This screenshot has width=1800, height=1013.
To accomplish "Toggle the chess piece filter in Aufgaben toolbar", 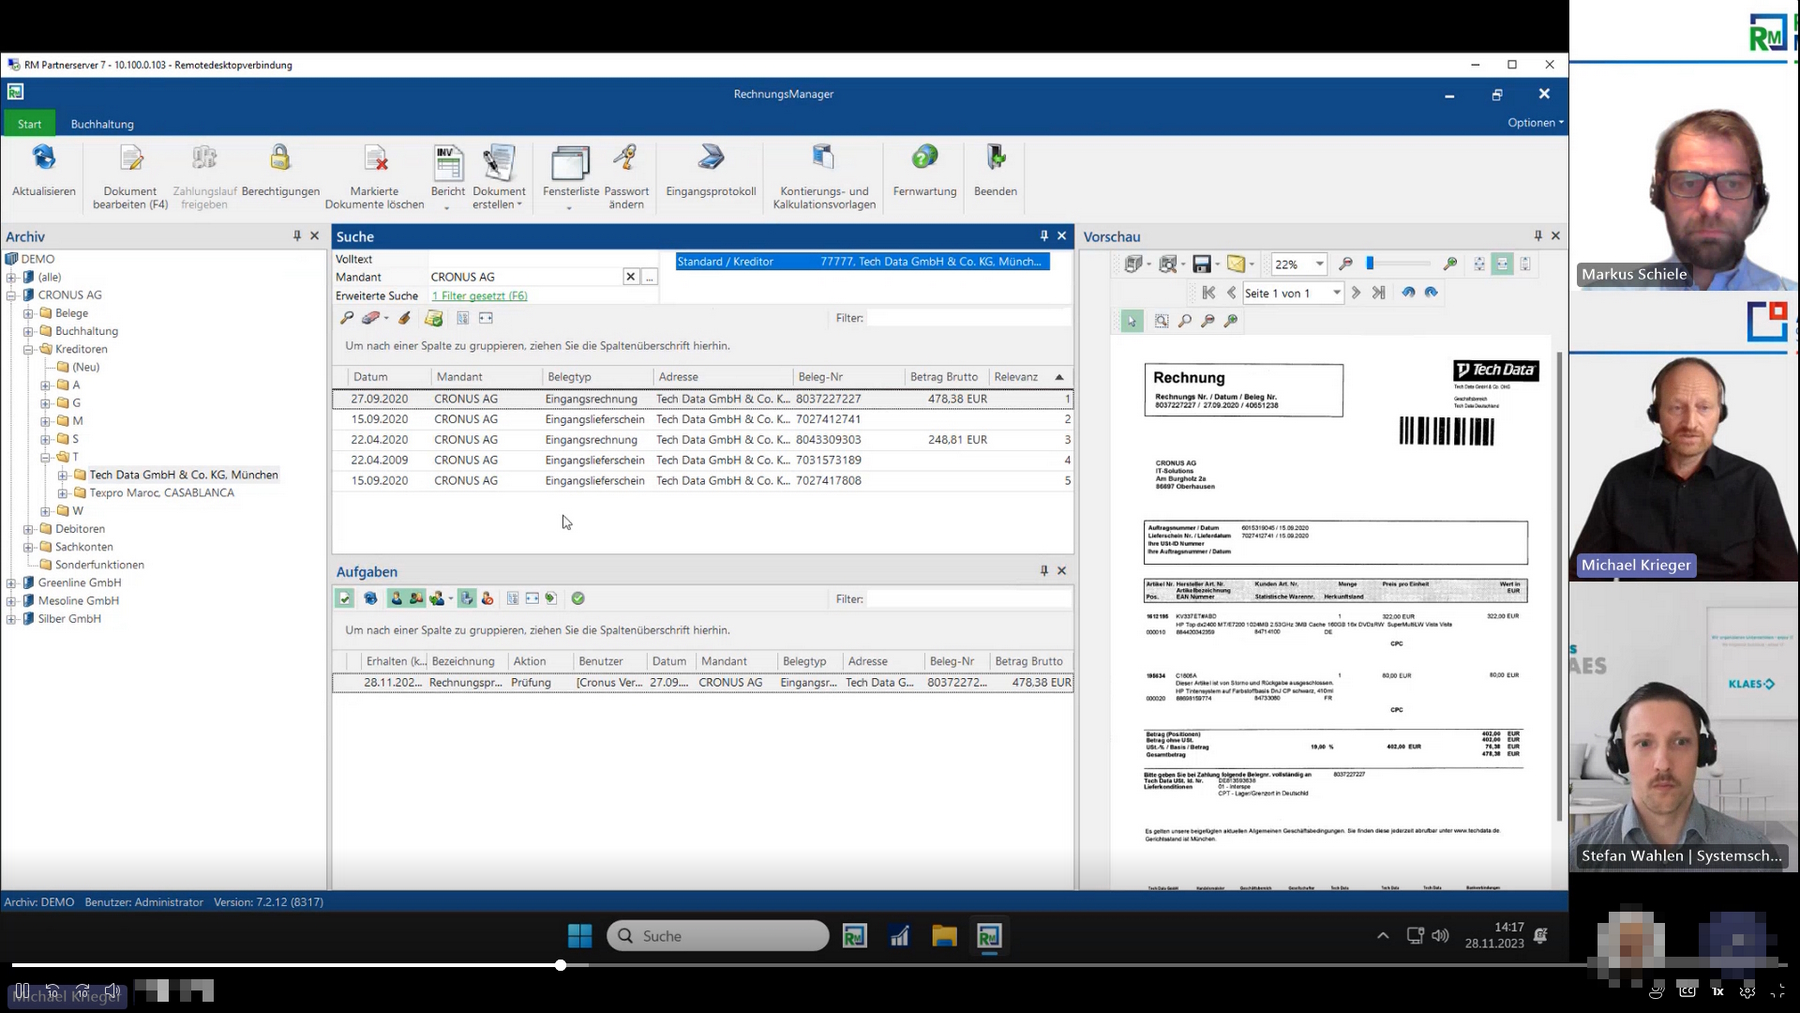I will coord(467,598).
